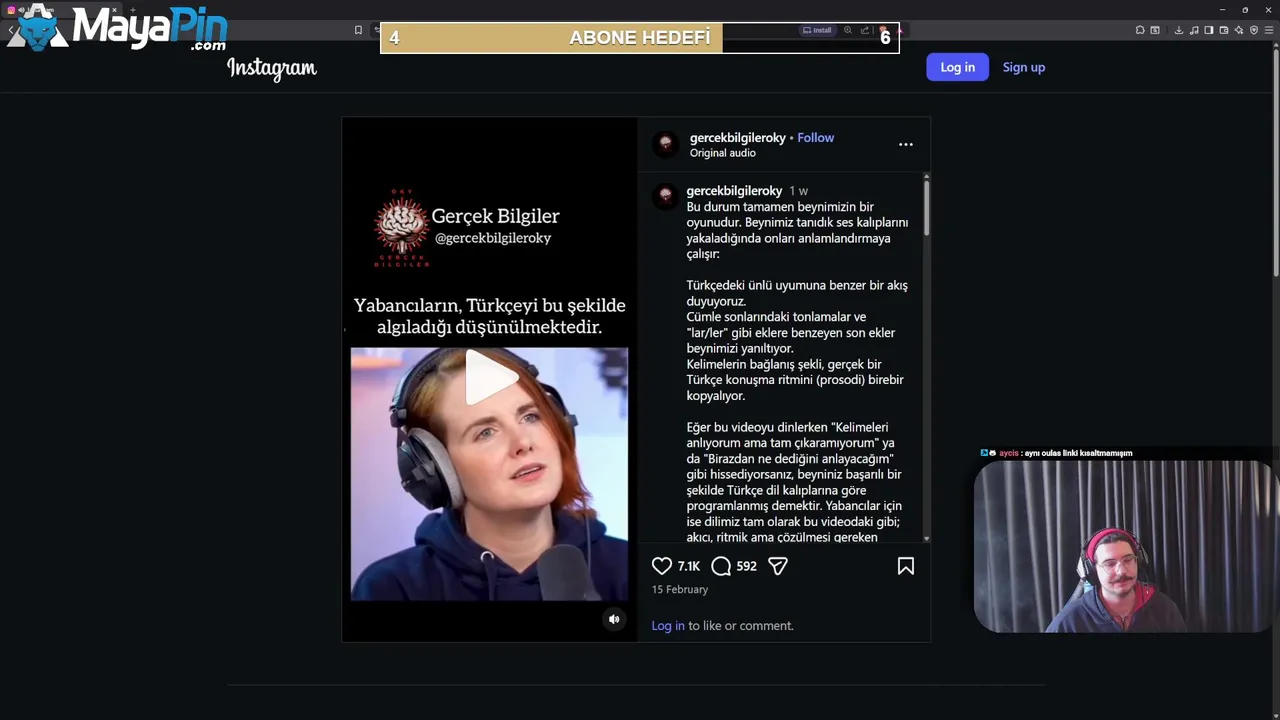The width and height of the screenshot is (1280, 720).
Task: Open gercekbilgileroky username in the caption
Action: [x=734, y=191]
